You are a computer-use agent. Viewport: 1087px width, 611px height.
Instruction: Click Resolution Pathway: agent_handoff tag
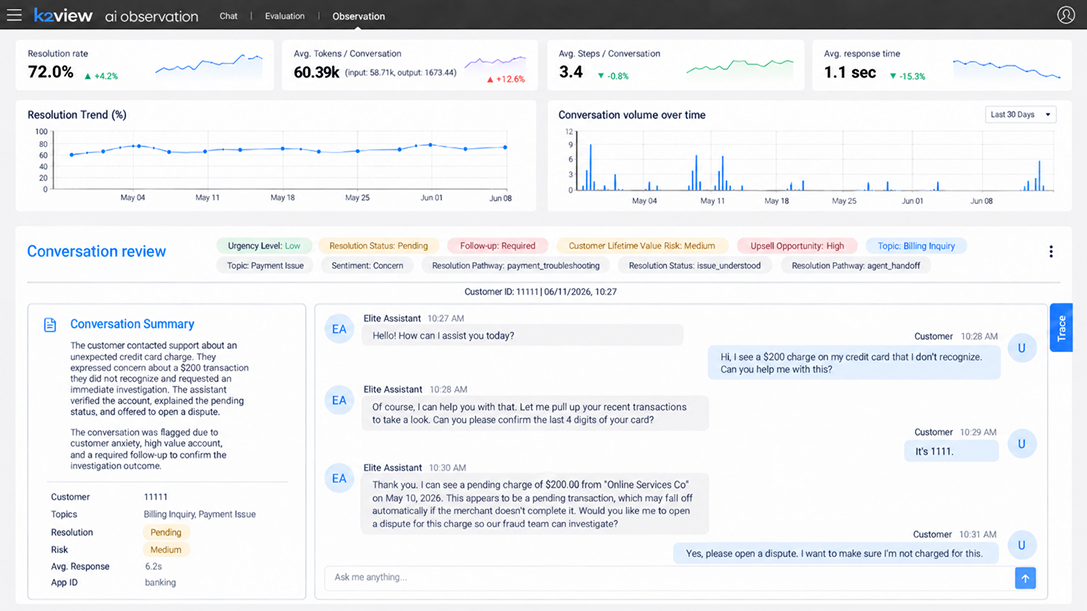(x=855, y=266)
